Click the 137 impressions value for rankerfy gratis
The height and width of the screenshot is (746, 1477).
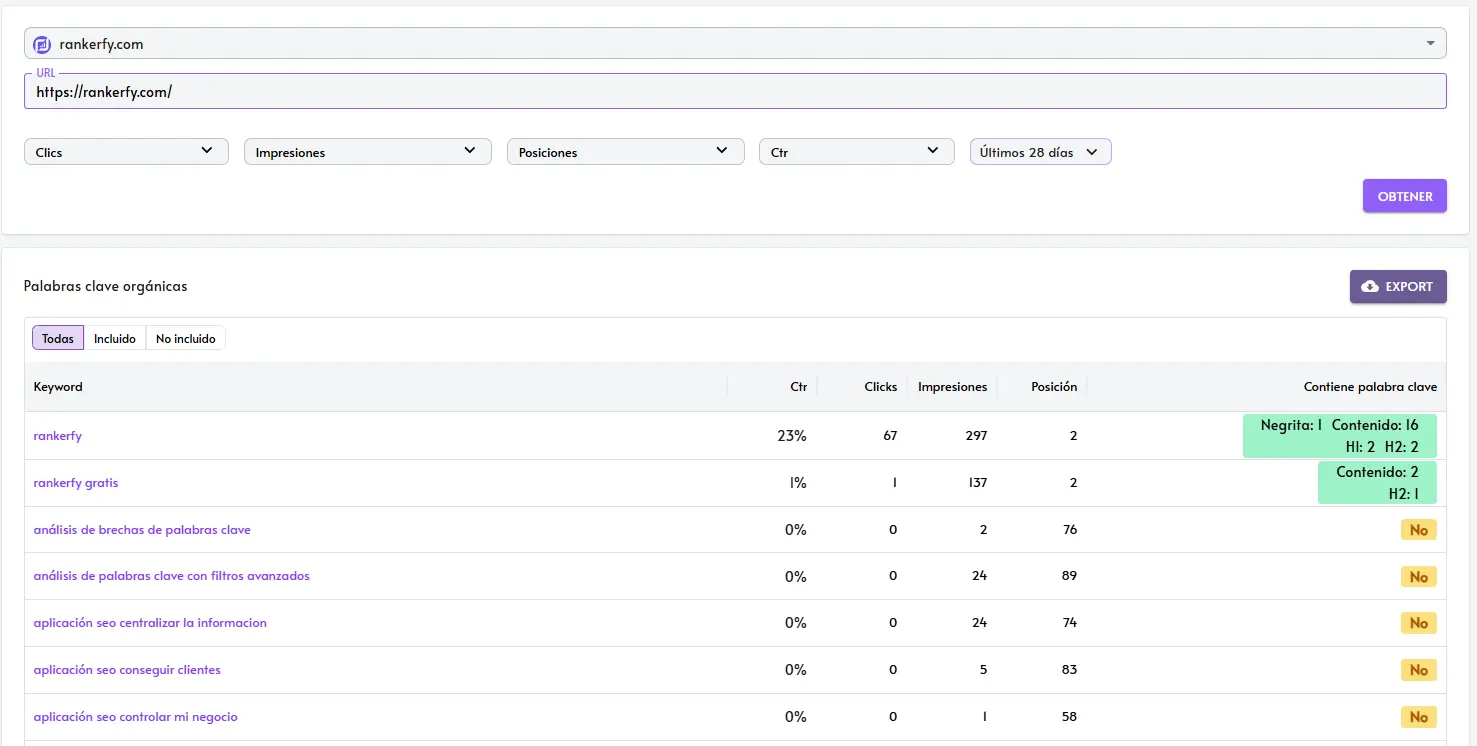tap(976, 483)
